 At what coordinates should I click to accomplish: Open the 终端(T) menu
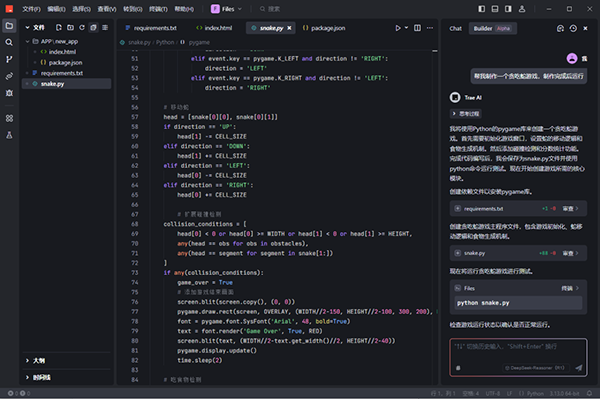coord(158,9)
